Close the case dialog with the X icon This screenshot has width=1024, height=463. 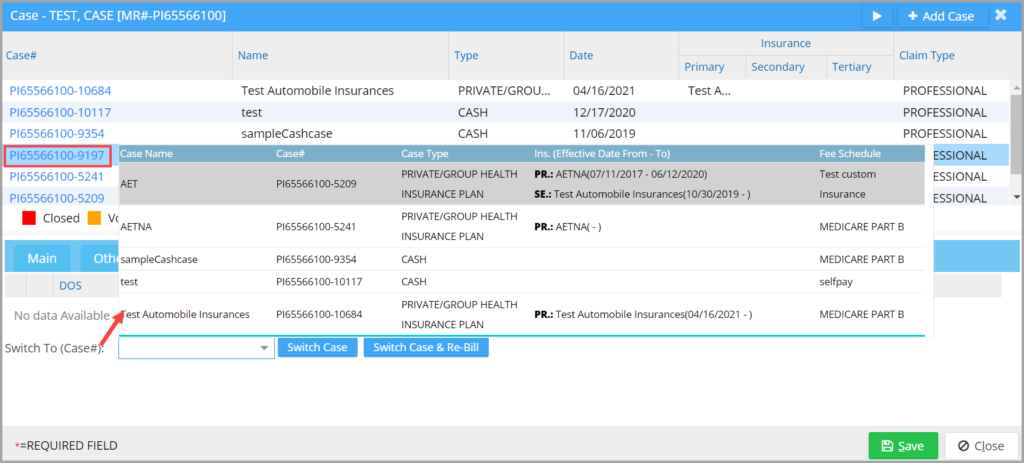(x=1000, y=15)
